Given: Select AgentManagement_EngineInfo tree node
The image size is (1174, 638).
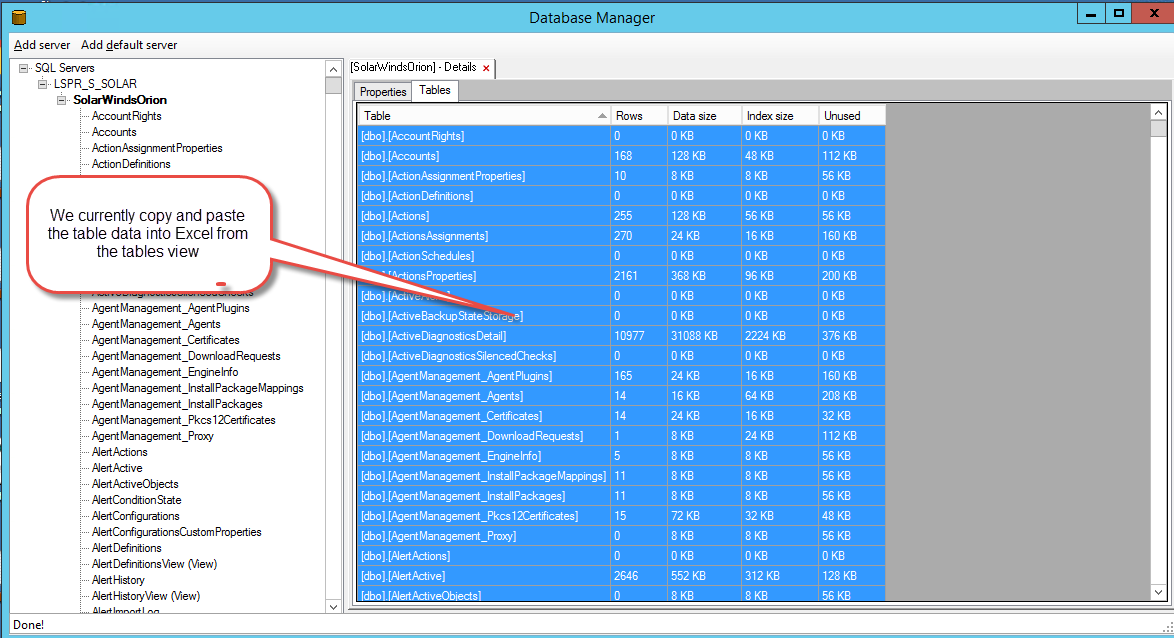Looking at the screenshot, I should [165, 372].
